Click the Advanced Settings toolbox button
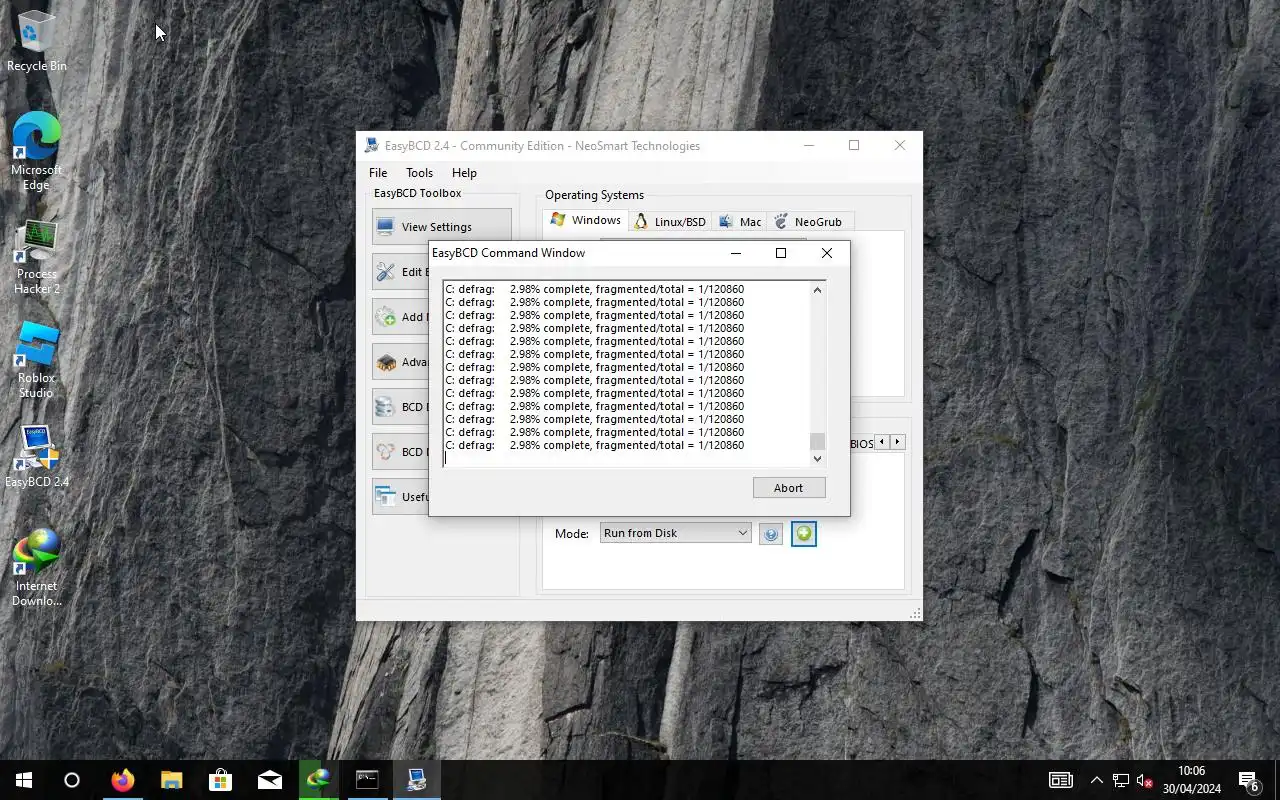 (x=401, y=362)
